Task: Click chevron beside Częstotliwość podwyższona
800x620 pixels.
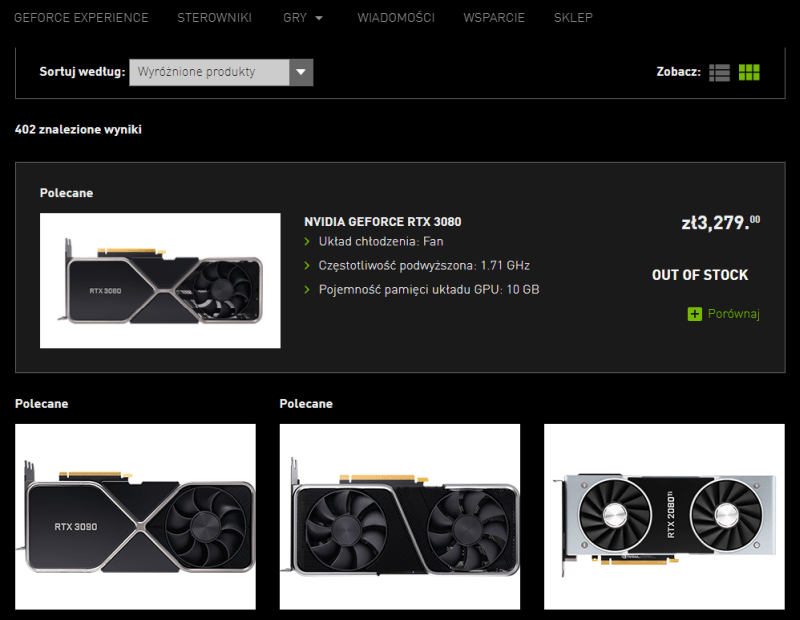Action: [308, 266]
